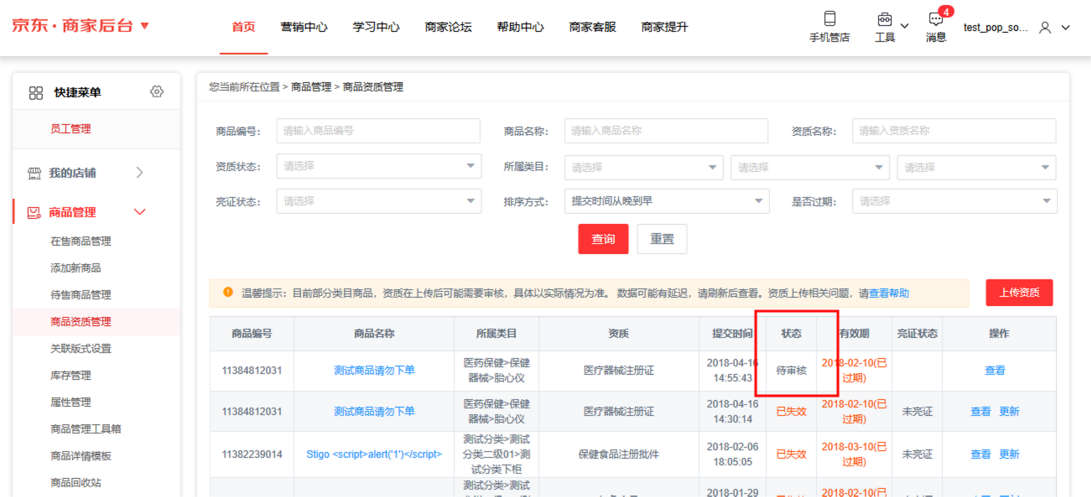
Task: Open the 工具 toolbox icon
Action: [x=884, y=20]
